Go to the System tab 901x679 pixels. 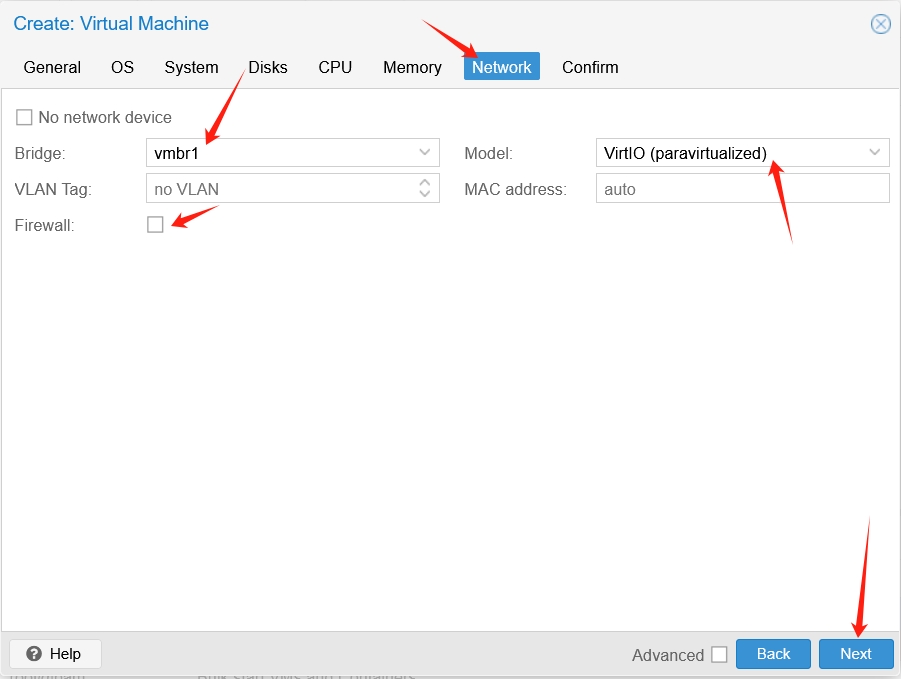point(191,67)
